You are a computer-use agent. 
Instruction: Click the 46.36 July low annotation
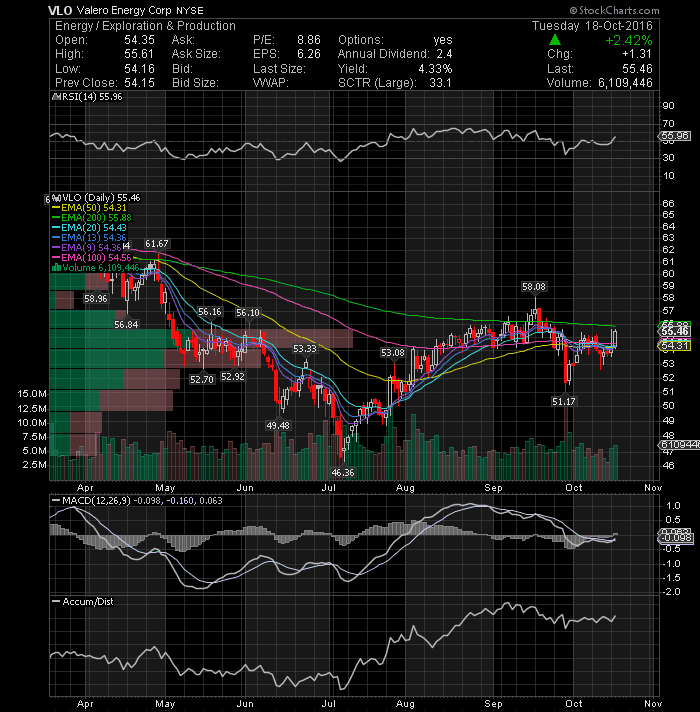[x=343, y=472]
